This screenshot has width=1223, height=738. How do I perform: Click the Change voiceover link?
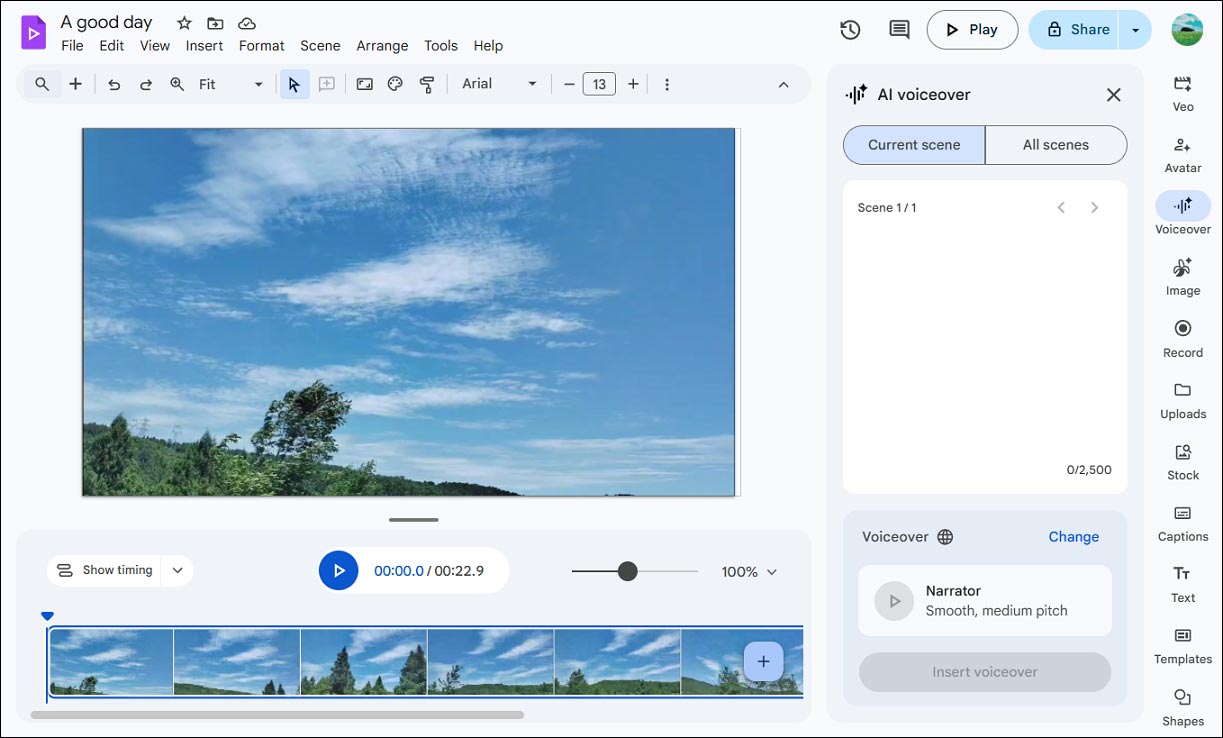point(1073,537)
